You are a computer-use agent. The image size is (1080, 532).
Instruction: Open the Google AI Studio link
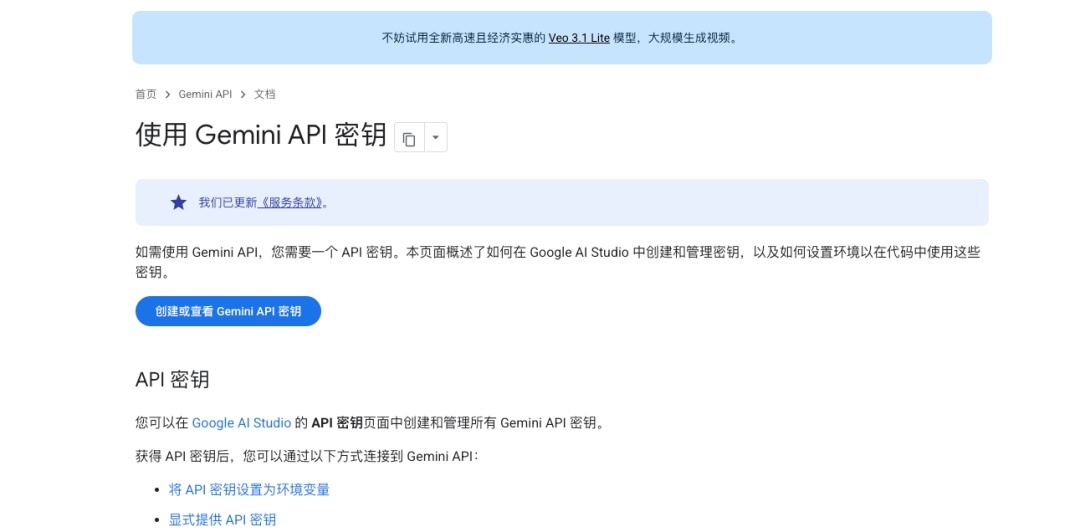click(241, 422)
